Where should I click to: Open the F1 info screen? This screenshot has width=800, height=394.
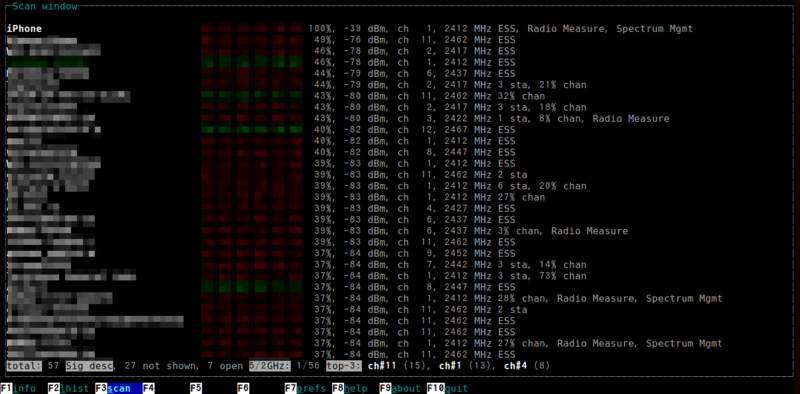click(19, 388)
